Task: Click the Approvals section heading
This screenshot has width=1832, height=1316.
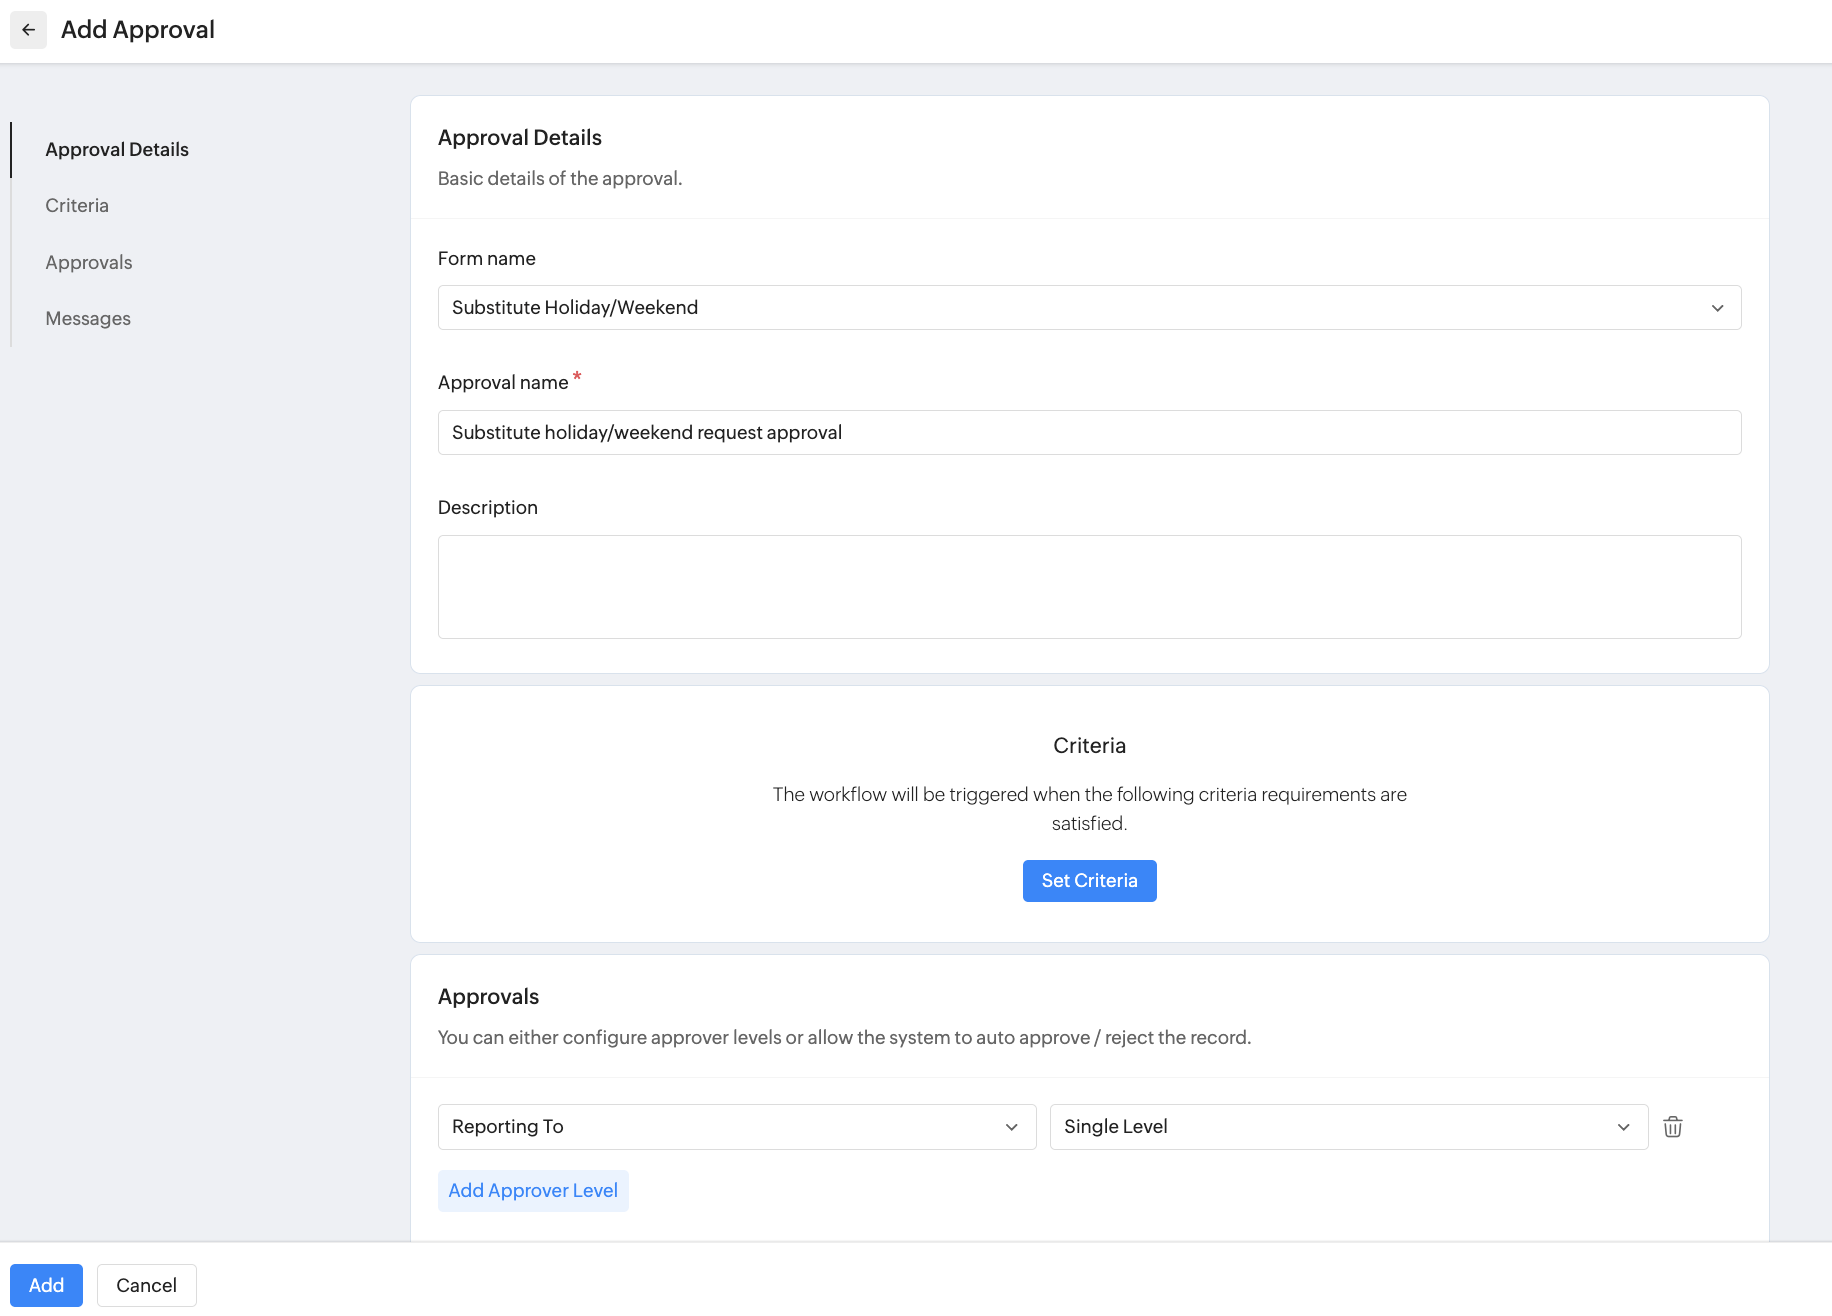Action: point(488,997)
